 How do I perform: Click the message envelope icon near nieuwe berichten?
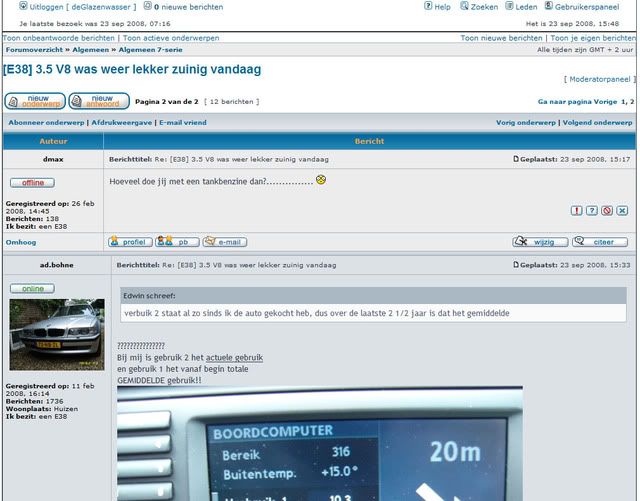(x=147, y=6)
